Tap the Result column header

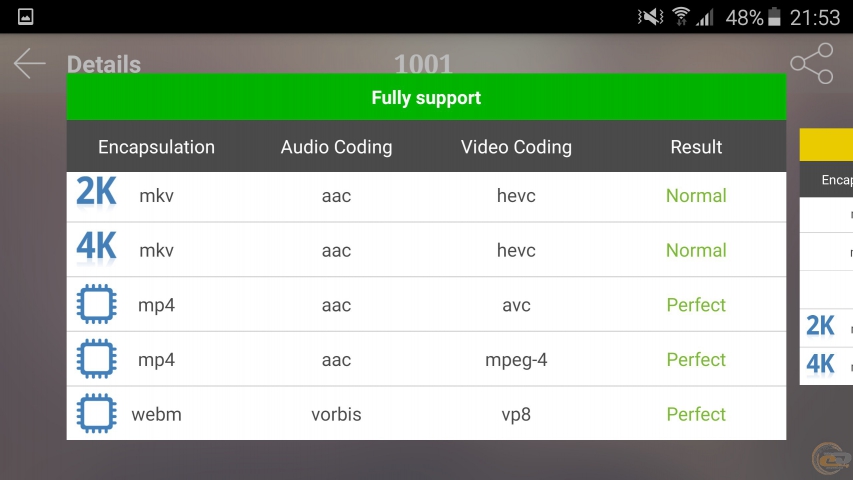(x=696, y=147)
